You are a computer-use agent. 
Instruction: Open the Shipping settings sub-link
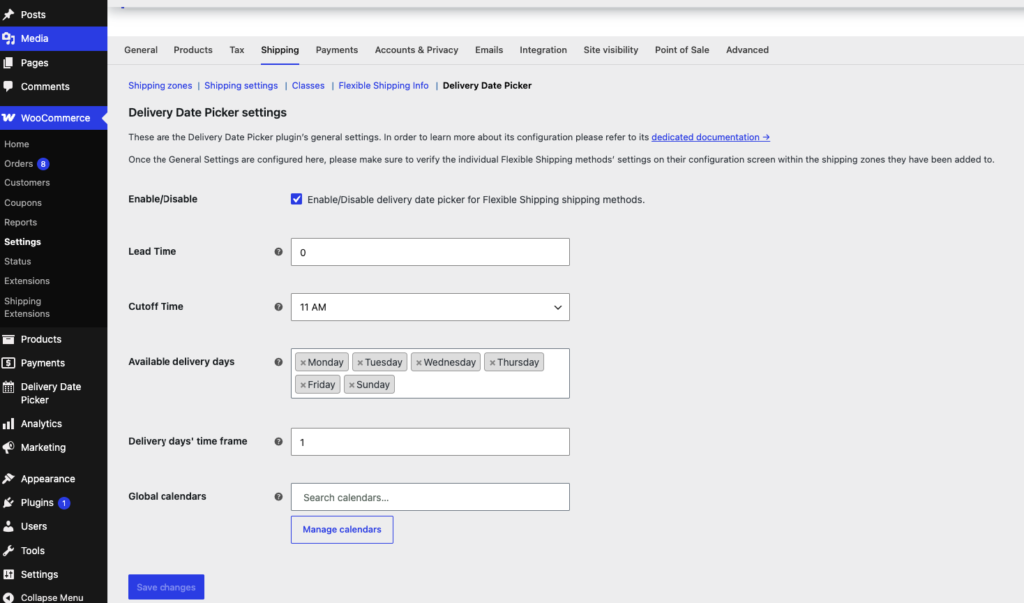click(241, 86)
